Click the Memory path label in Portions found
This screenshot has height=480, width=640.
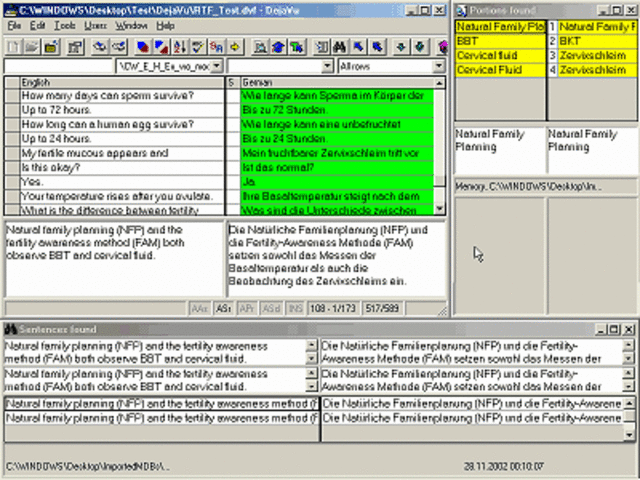(546, 187)
